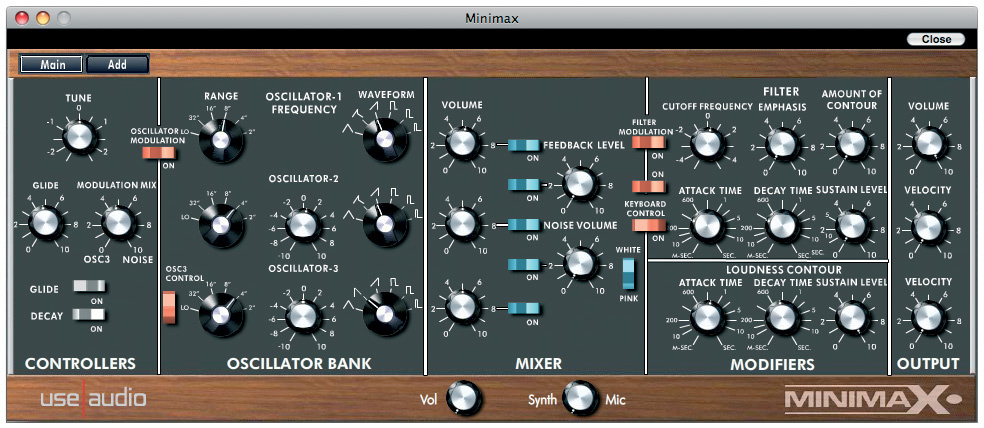Flip the OSC3 Control switch
984x428 pixels.
[169, 308]
